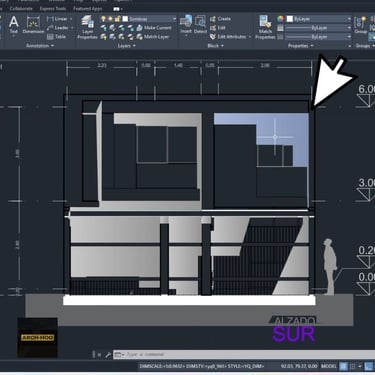Expand the Annotation panel
The width and height of the screenshot is (375, 375).
40,46
